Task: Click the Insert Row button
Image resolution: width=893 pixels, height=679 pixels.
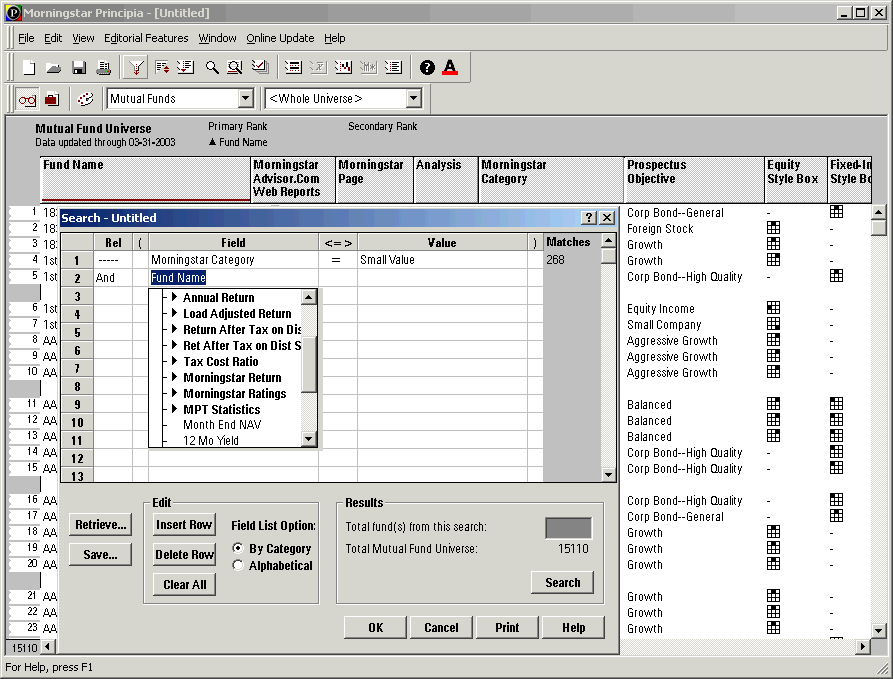Action: [x=184, y=525]
